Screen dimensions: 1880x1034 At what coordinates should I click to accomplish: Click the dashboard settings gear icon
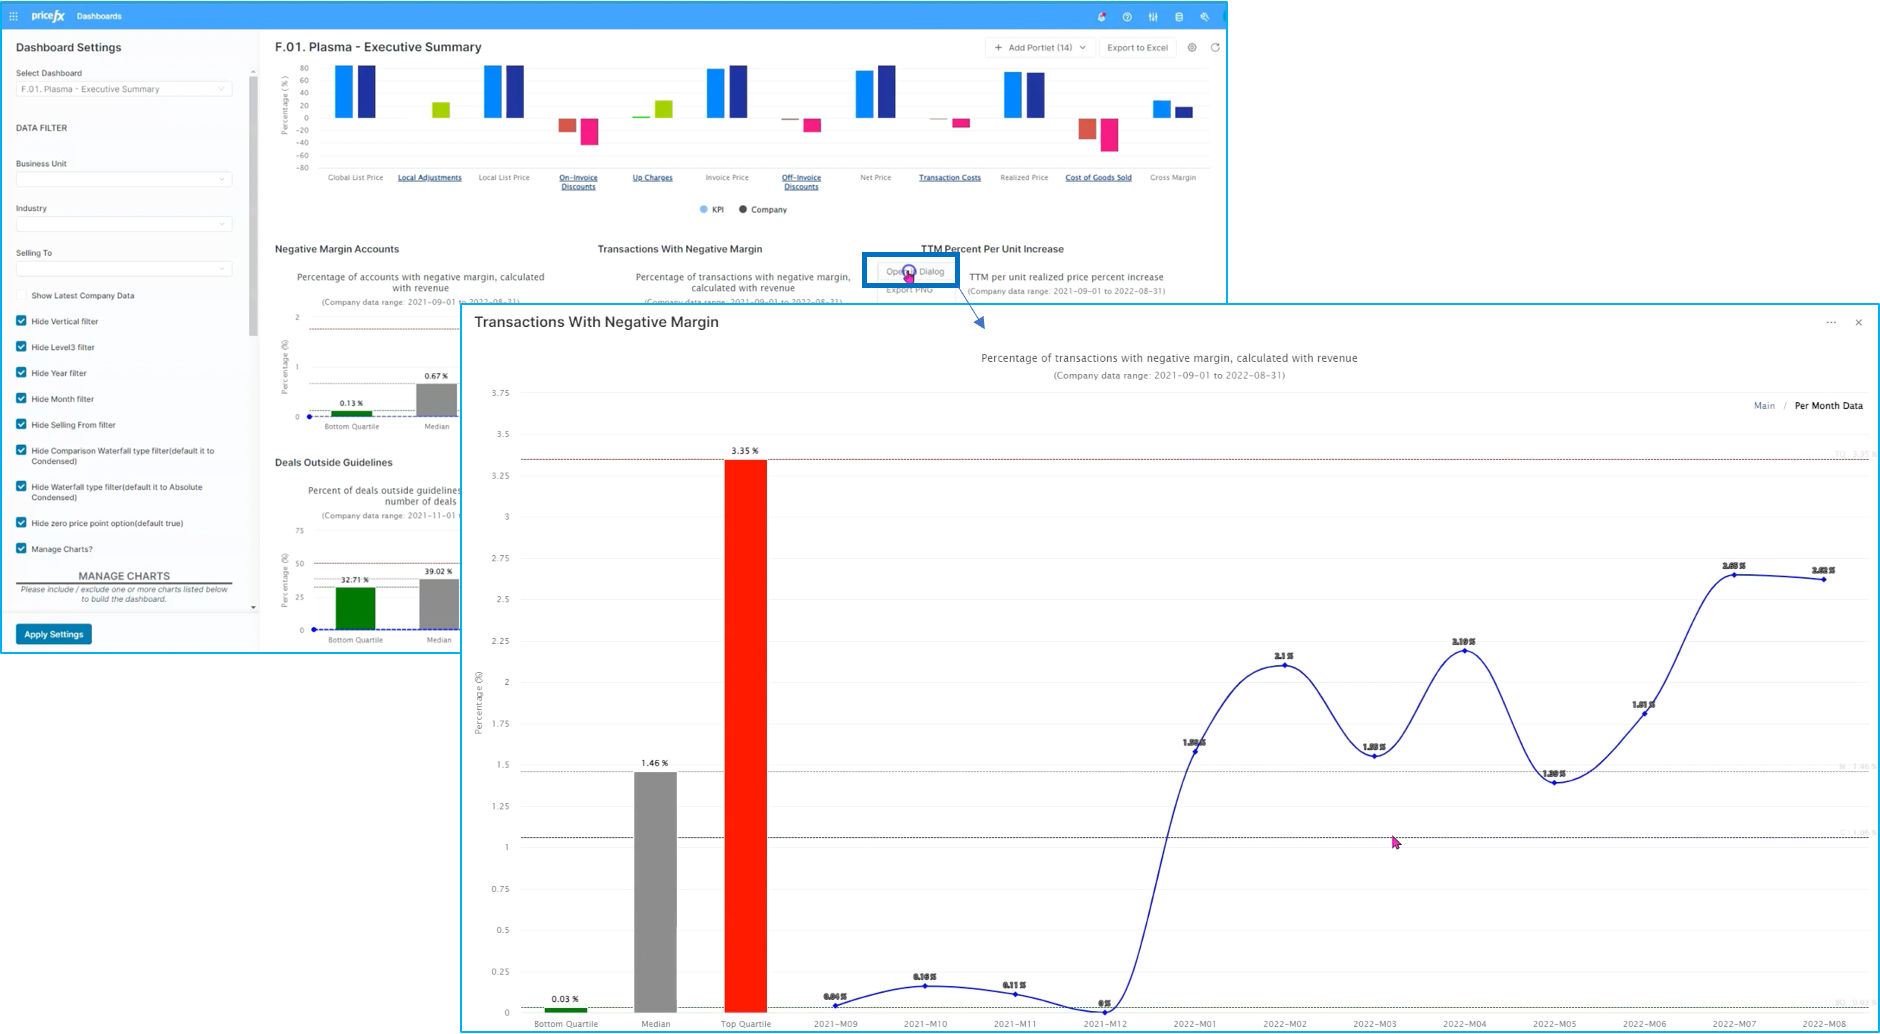pyautogui.click(x=1192, y=48)
